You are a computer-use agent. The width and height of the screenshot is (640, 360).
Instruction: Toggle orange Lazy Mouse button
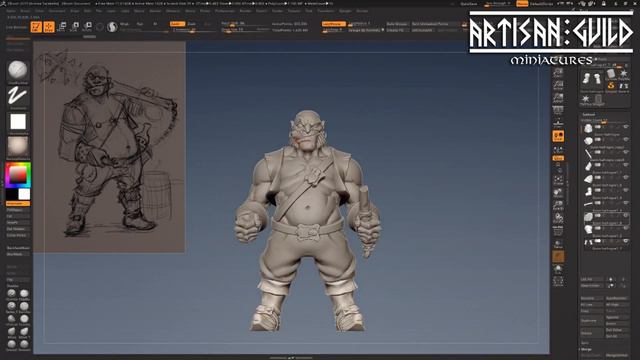pos(333,24)
